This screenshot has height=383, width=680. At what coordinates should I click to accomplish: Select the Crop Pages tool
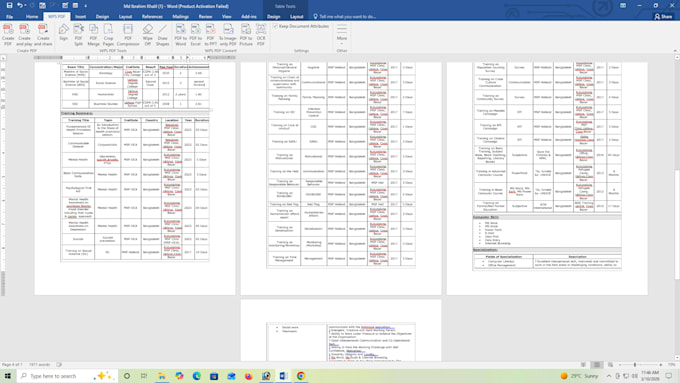coord(108,35)
